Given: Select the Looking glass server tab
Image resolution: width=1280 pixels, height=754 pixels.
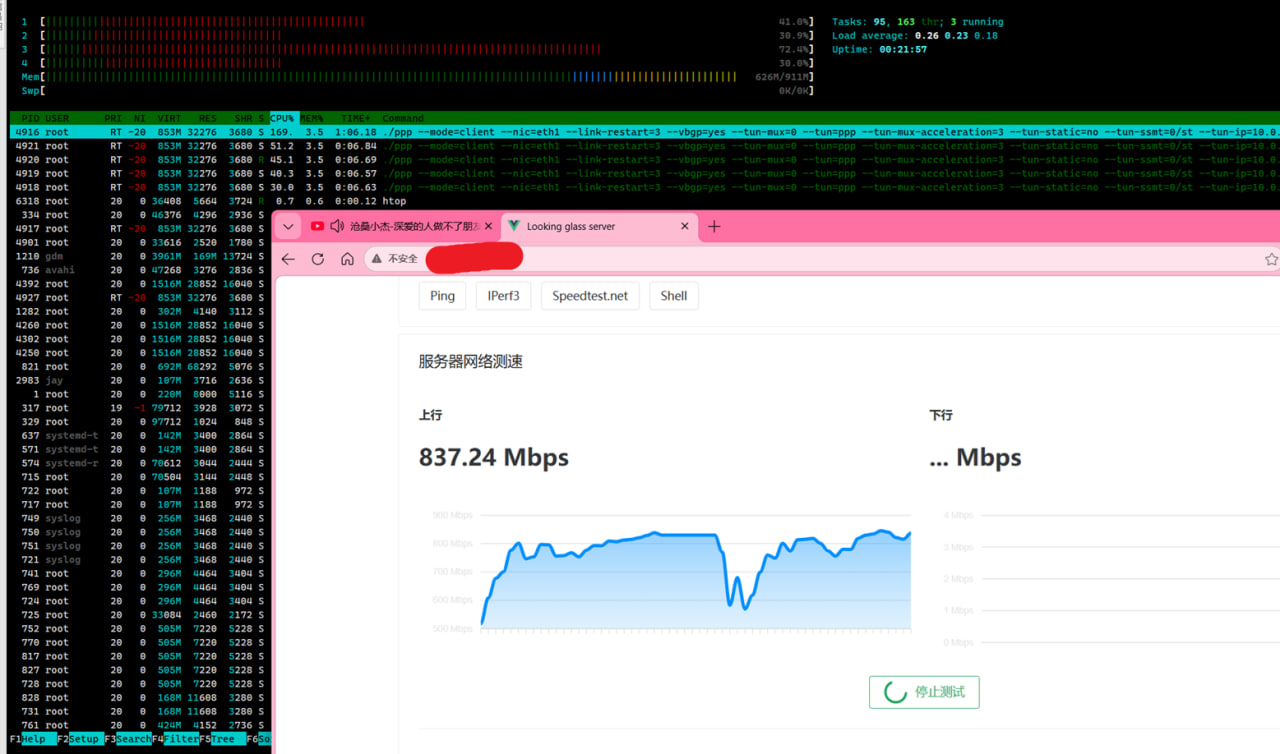Looking at the screenshot, I should tap(598, 227).
